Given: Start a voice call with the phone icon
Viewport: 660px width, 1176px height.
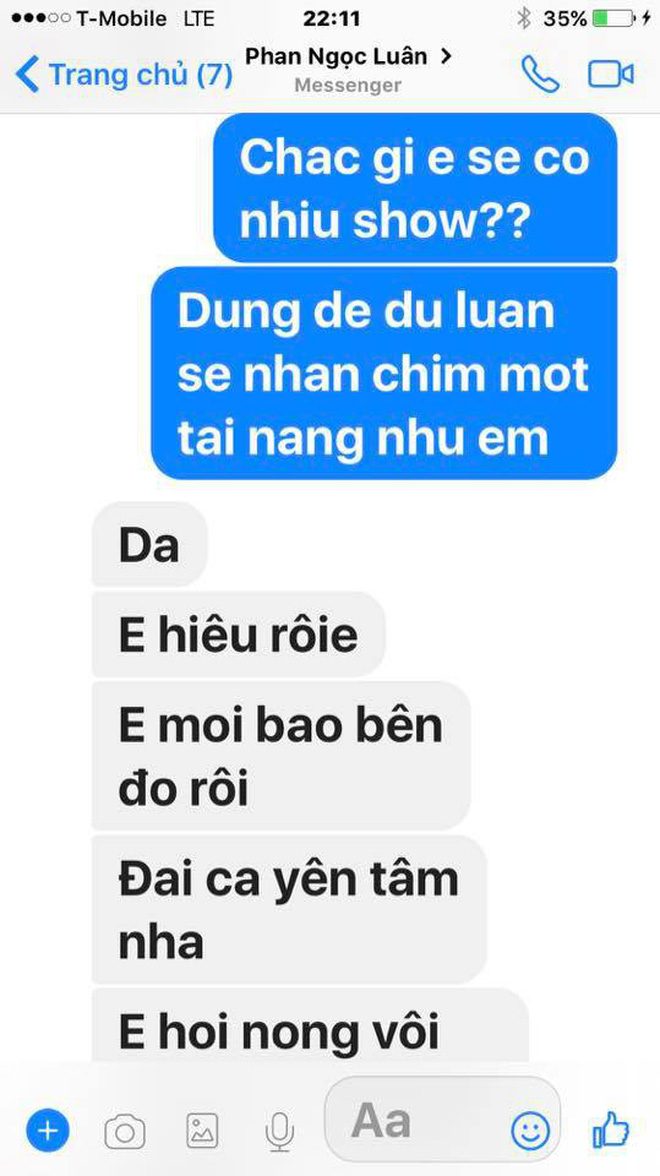Looking at the screenshot, I should click(x=540, y=74).
